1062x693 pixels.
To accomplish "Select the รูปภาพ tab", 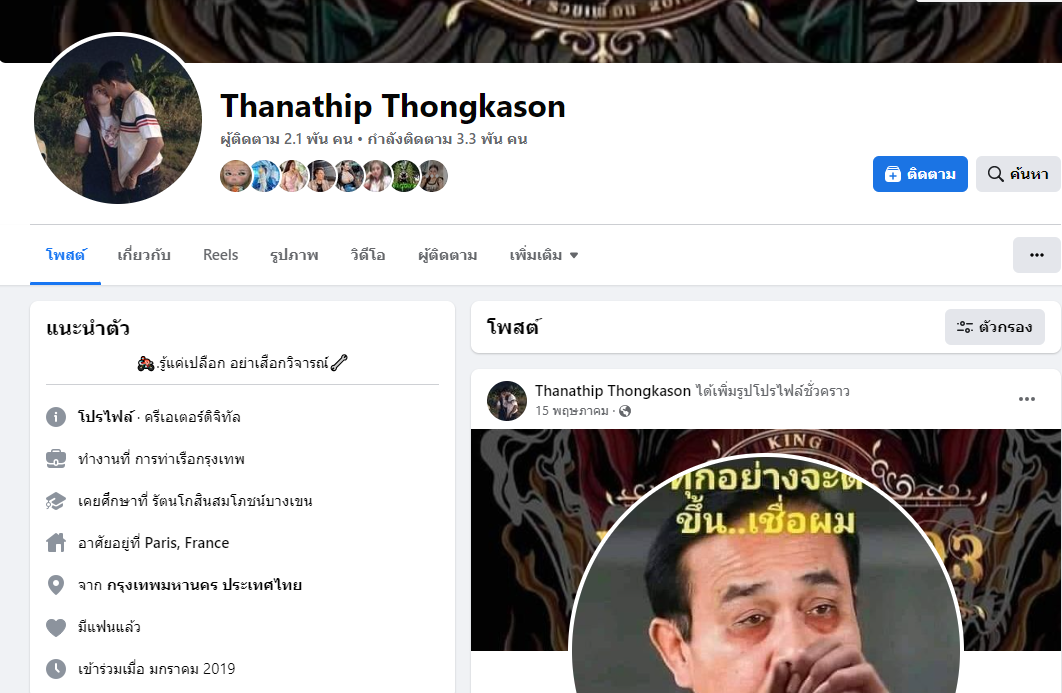I will pos(294,255).
